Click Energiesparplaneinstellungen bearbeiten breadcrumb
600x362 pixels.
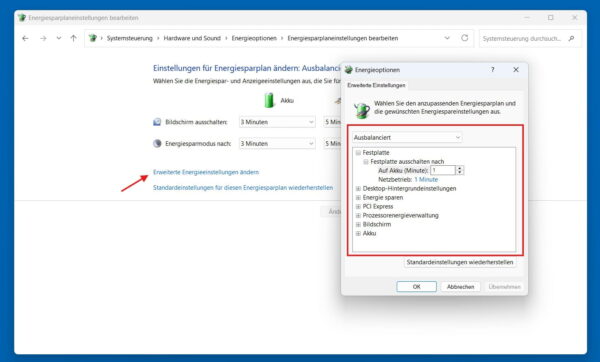click(x=343, y=38)
